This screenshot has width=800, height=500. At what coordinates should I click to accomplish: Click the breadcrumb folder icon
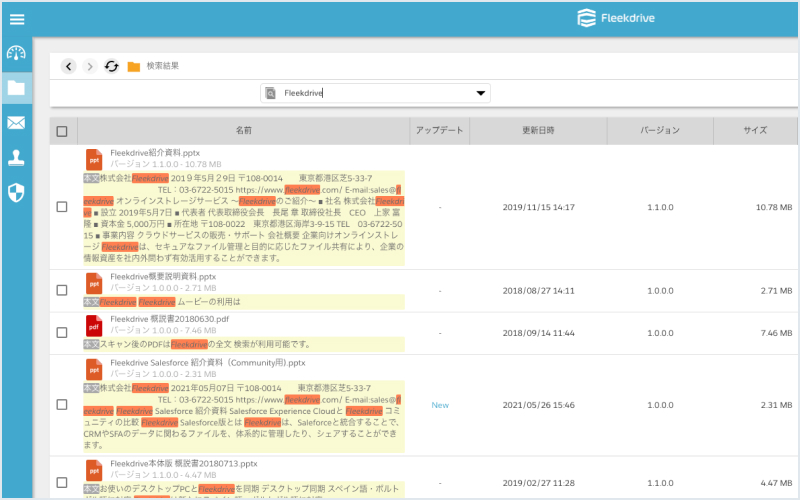coord(134,66)
